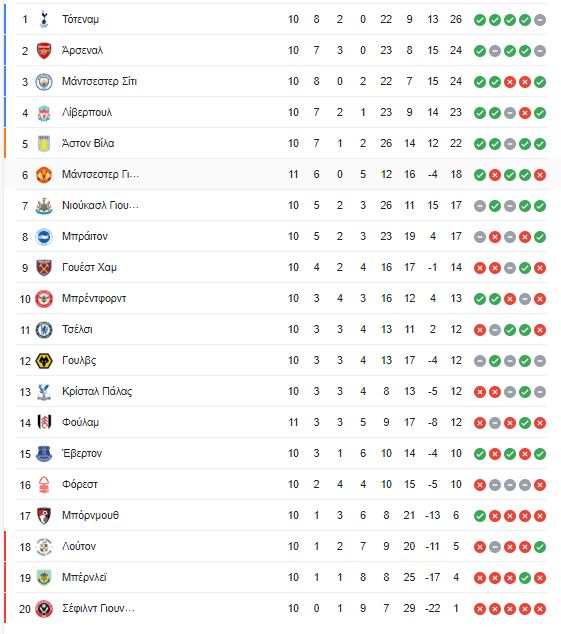The image size is (561, 634).
Task: Click the Φούλαμ club crest icon
Action: pos(44,423)
